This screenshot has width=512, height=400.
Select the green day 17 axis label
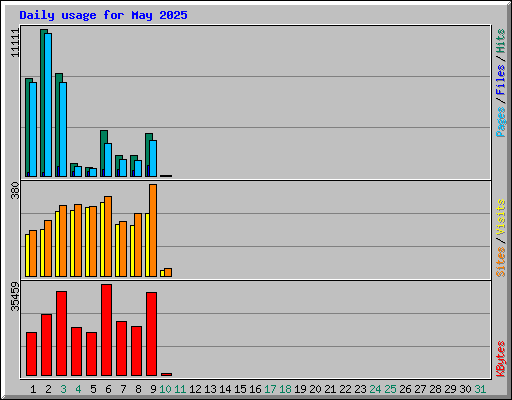[x=270, y=389]
